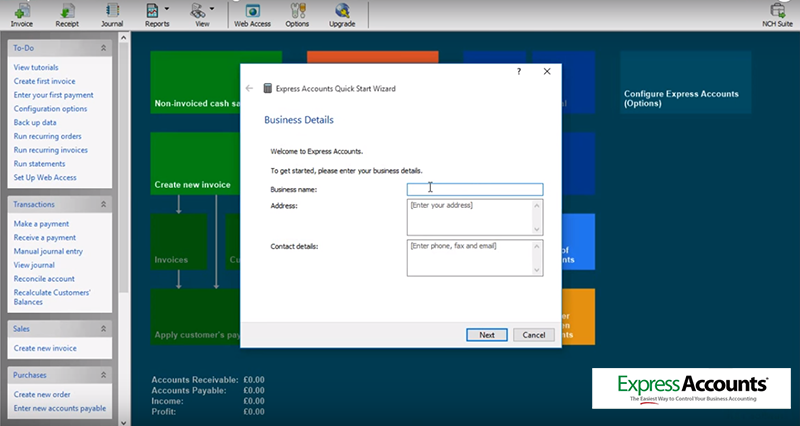
Task: Collapse the Purchases sidebar panel
Action: (x=104, y=374)
